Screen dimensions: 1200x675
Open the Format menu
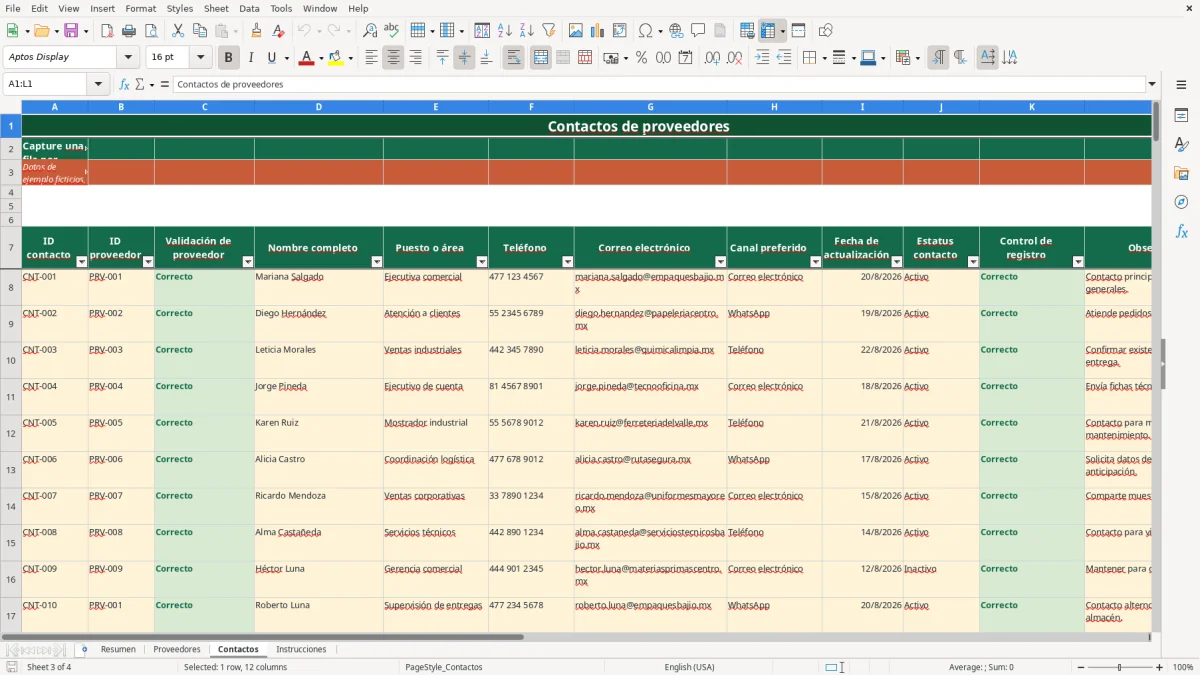[140, 8]
